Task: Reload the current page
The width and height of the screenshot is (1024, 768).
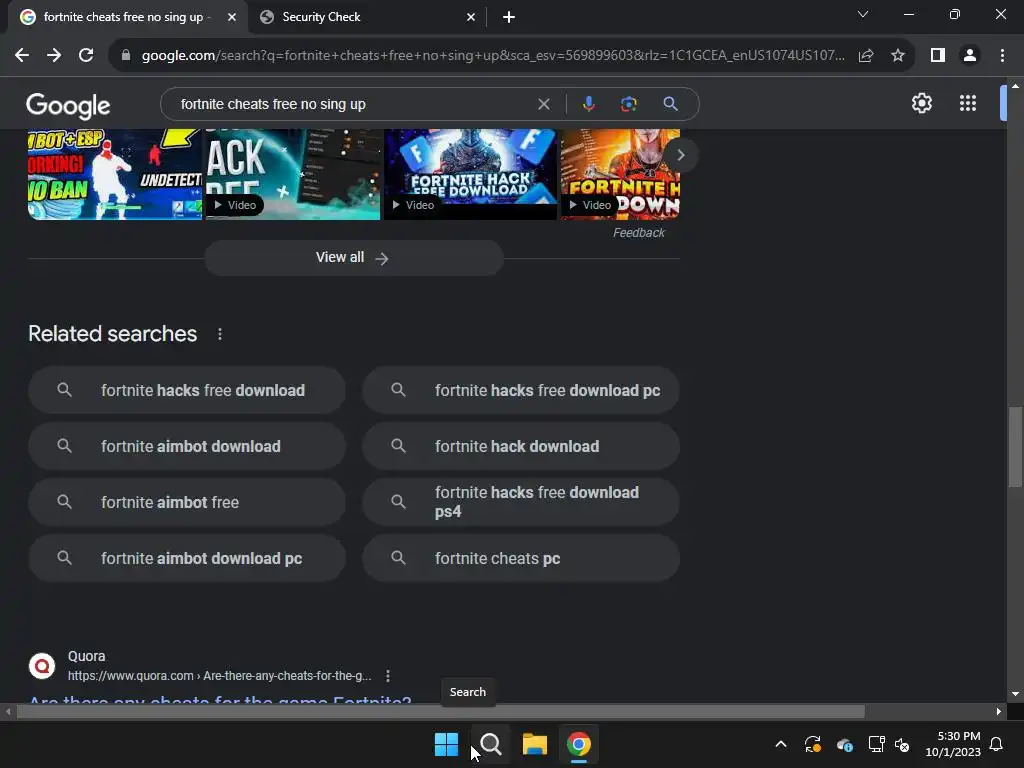Action: [x=86, y=56]
